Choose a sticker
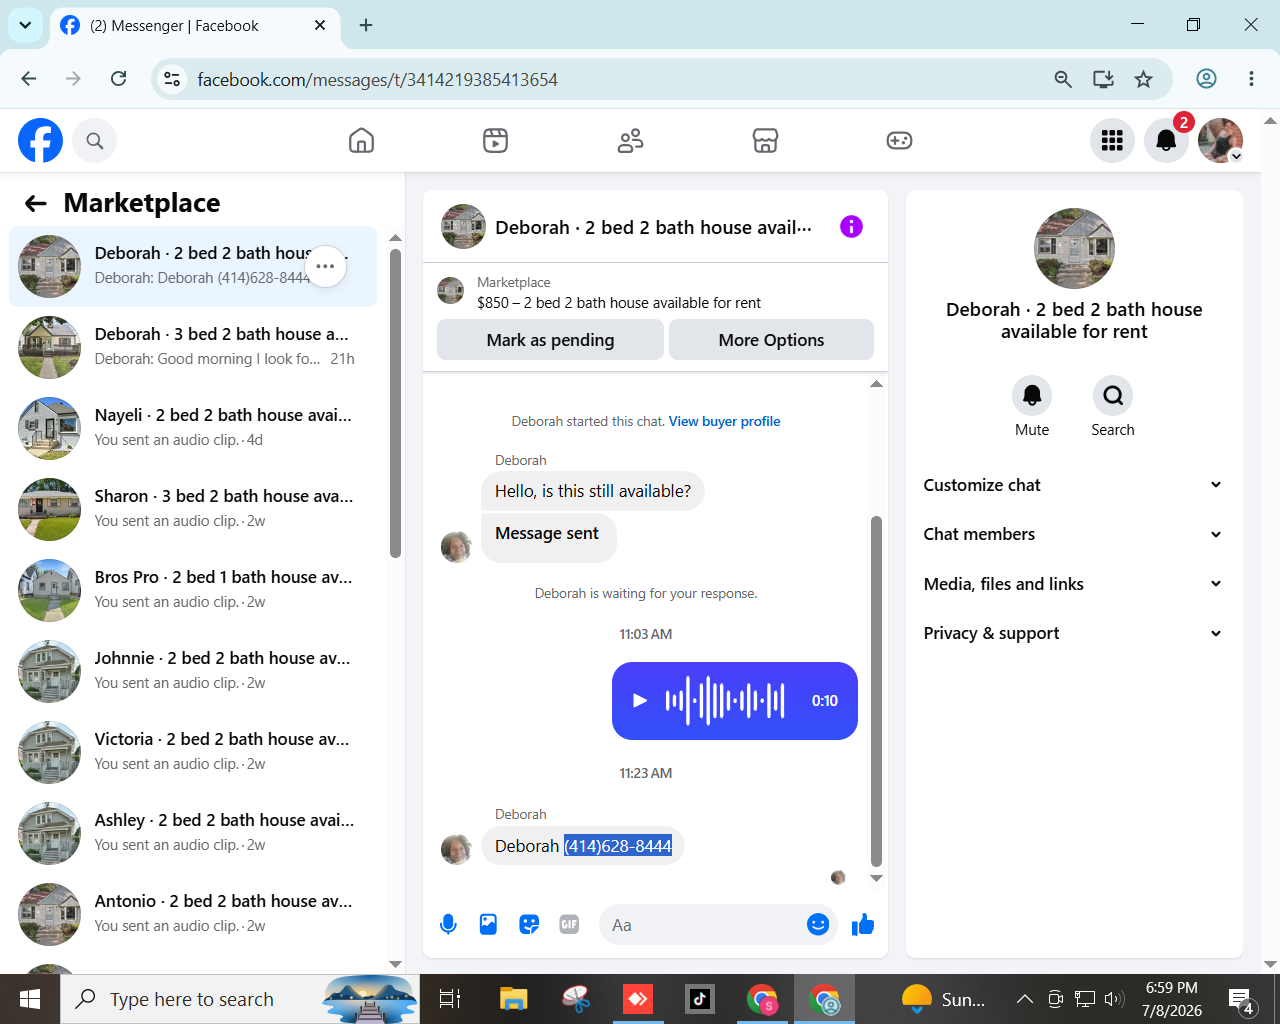The height and width of the screenshot is (1024, 1280). coord(529,925)
